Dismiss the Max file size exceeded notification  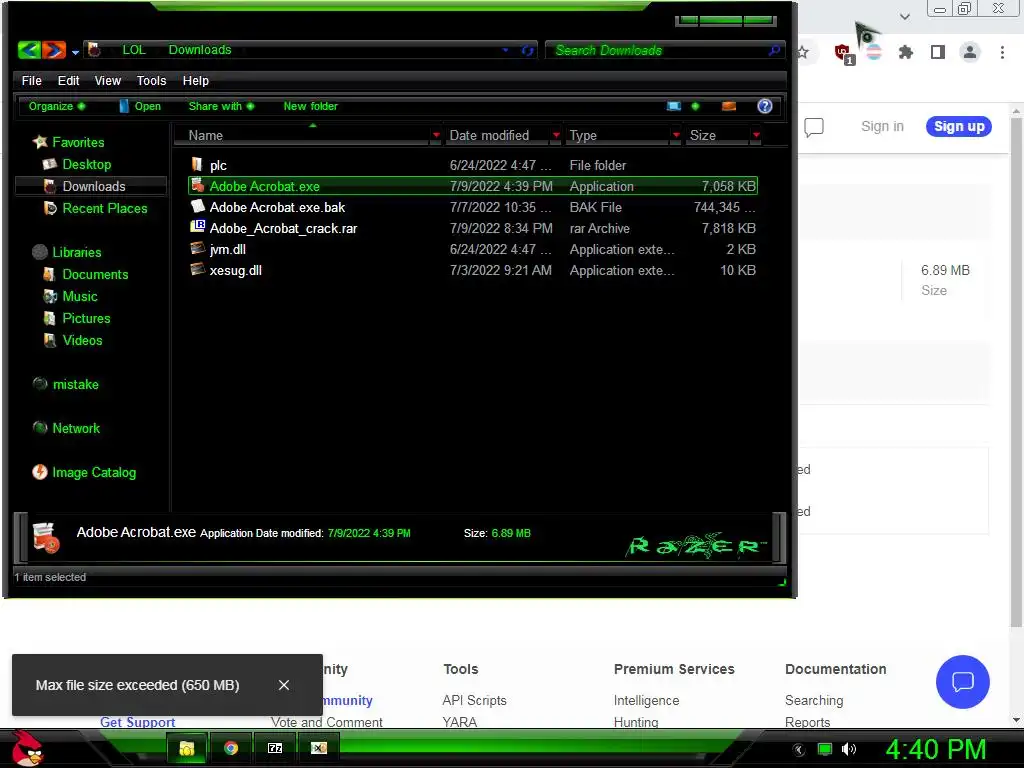[283, 685]
